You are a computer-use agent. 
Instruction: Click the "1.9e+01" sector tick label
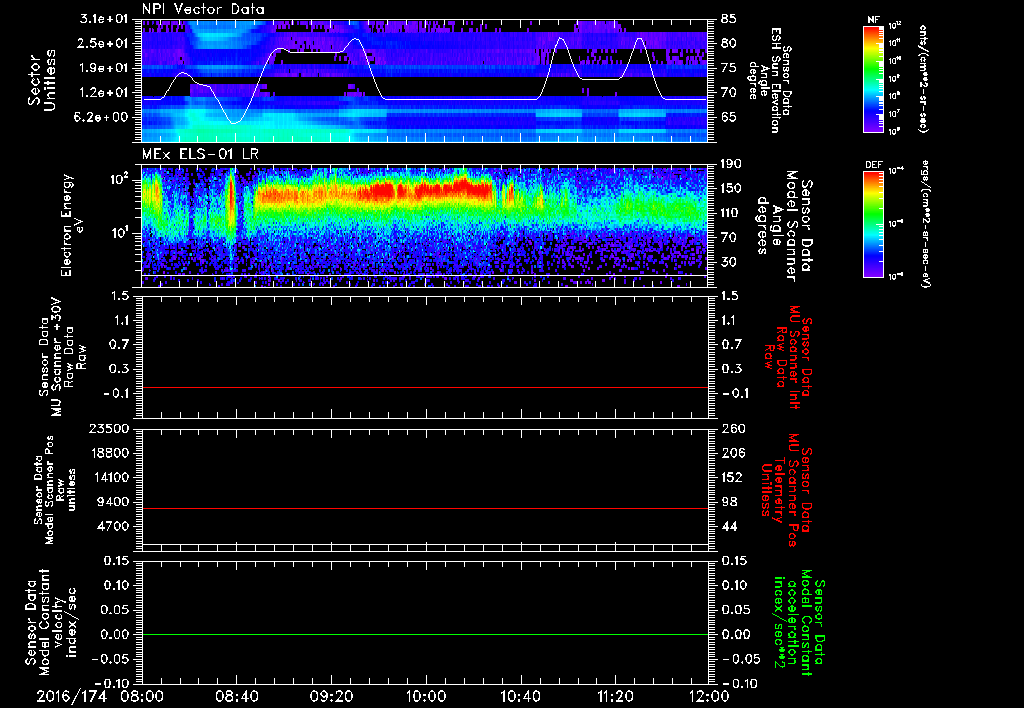pyautogui.click(x=104, y=68)
